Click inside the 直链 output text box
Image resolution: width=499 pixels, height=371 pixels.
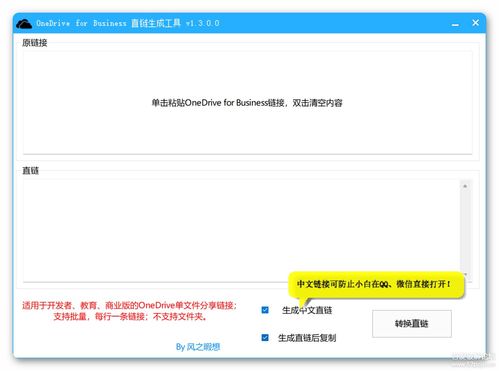click(242, 230)
